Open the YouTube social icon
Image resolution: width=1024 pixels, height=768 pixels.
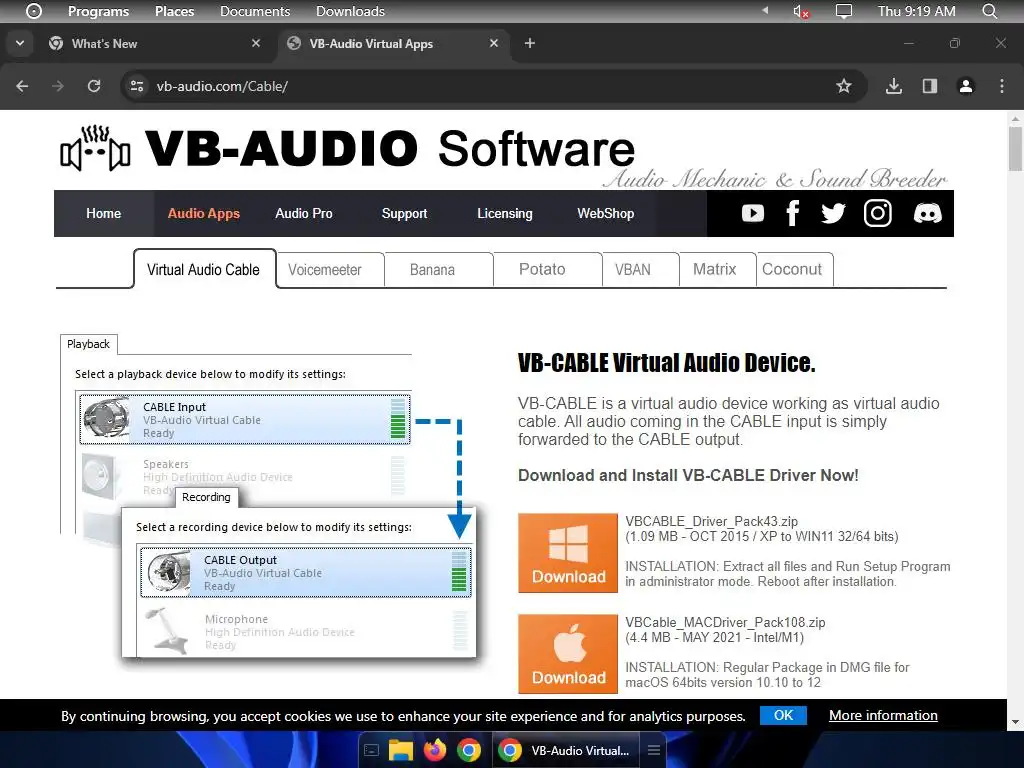coord(752,214)
